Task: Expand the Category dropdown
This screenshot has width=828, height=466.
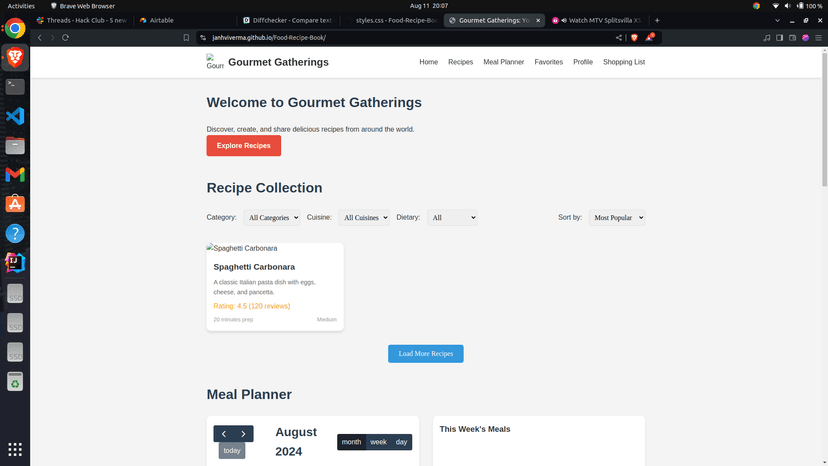Action: [x=272, y=218]
